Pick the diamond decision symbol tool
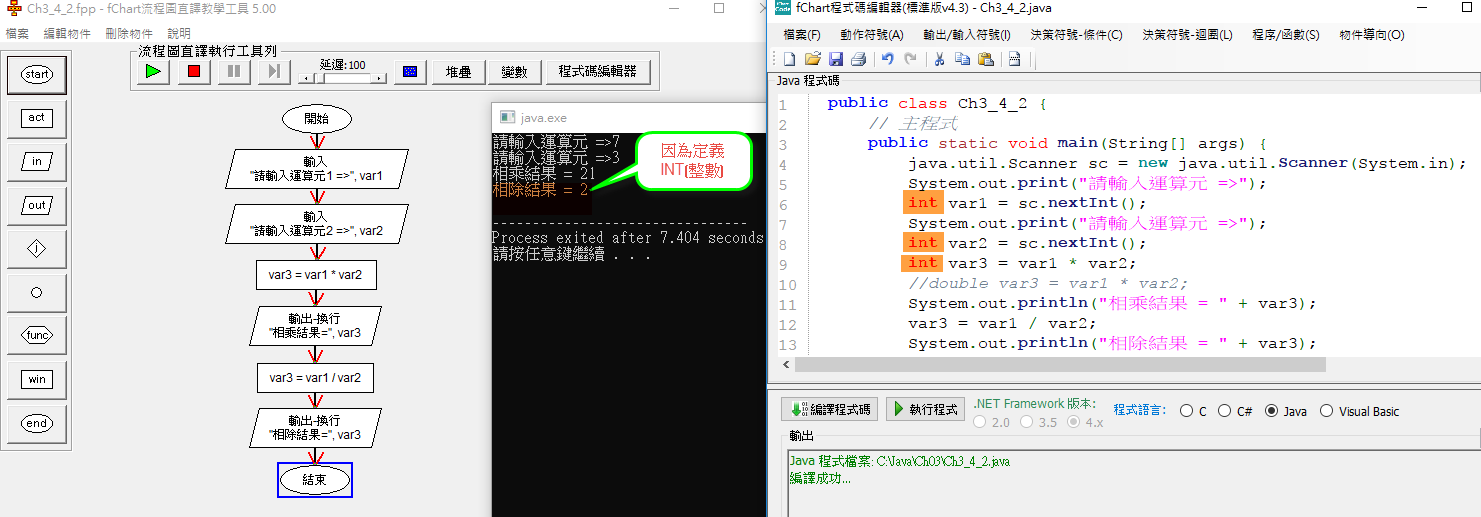1481x517 pixels. pyautogui.click(x=37, y=249)
